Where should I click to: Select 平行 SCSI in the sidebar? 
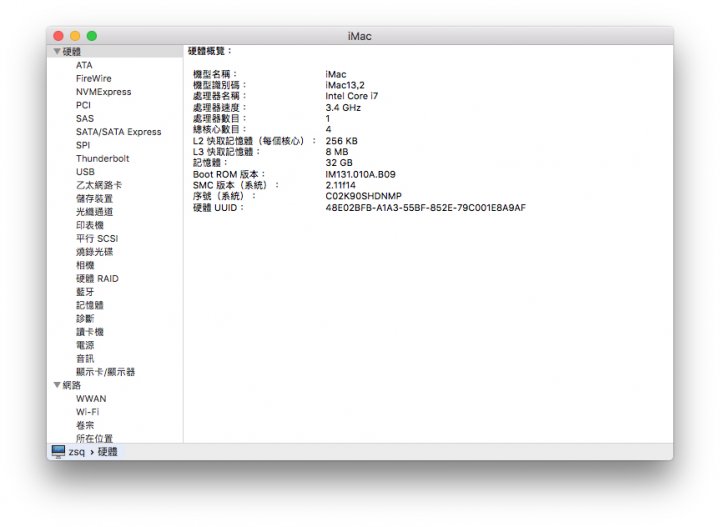pyautogui.click(x=97, y=238)
